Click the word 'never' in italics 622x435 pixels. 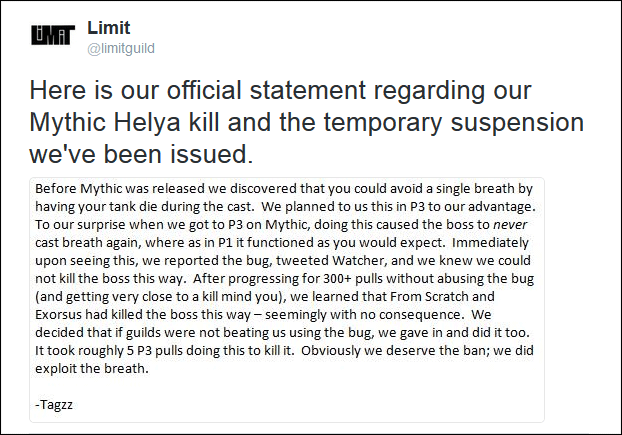510,224
